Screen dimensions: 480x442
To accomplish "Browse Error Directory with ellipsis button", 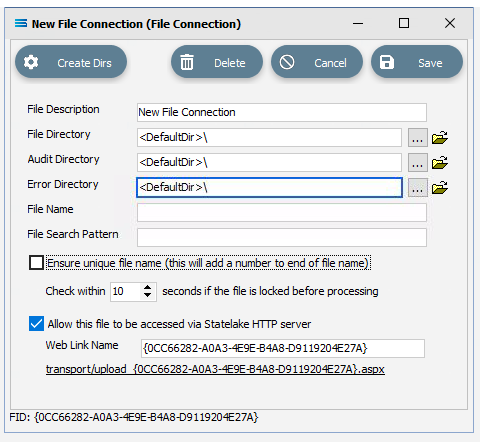I will [418, 187].
